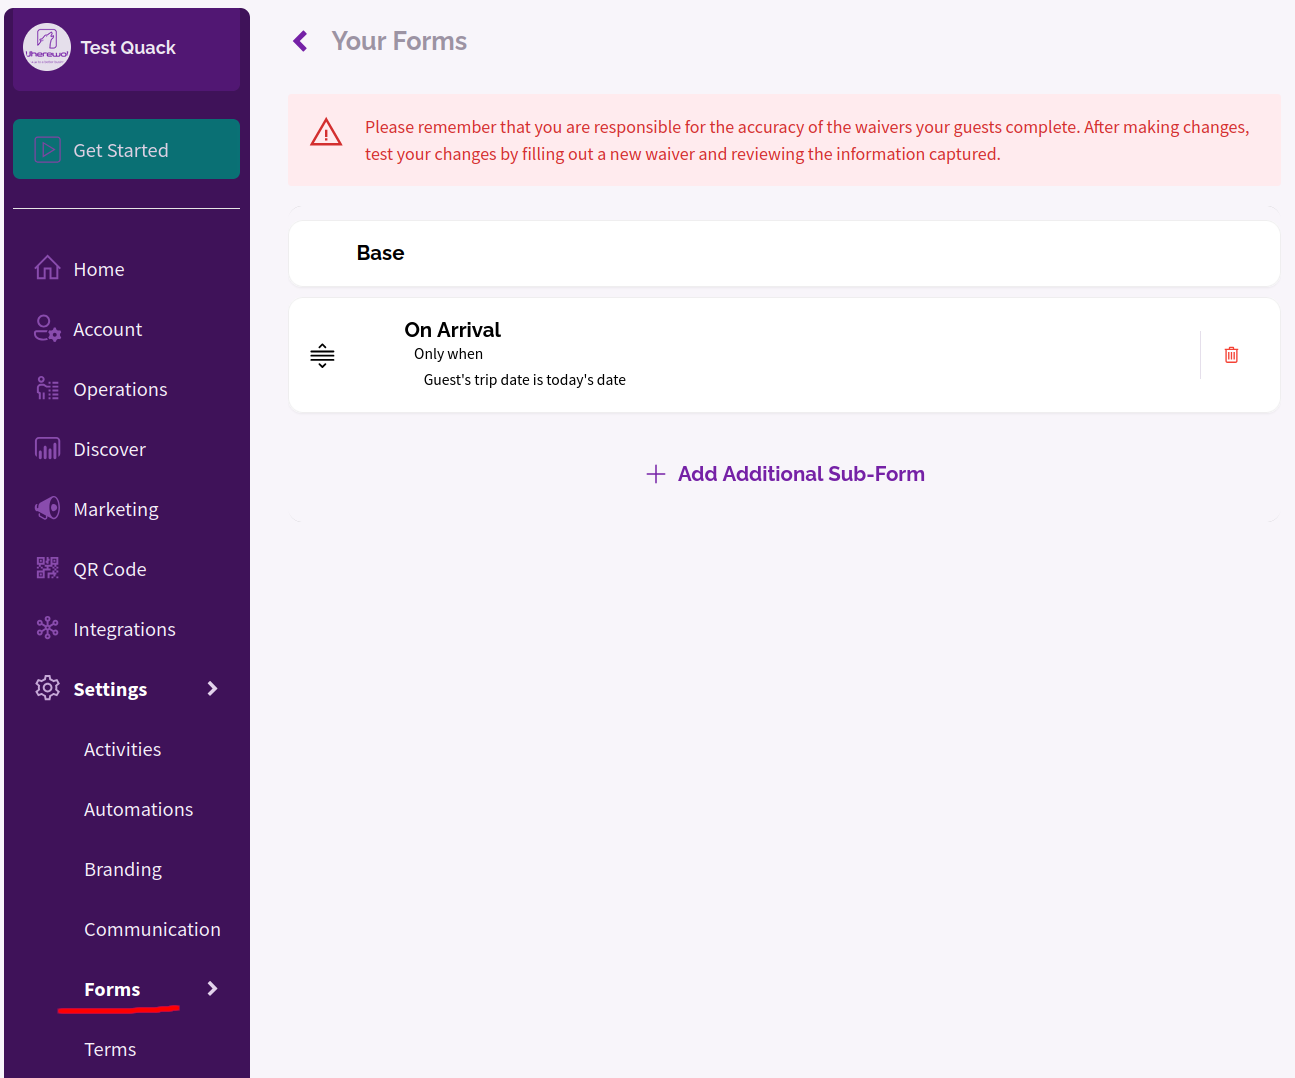
Task: Click the reorder handle on On Arrival
Action: [x=322, y=355]
